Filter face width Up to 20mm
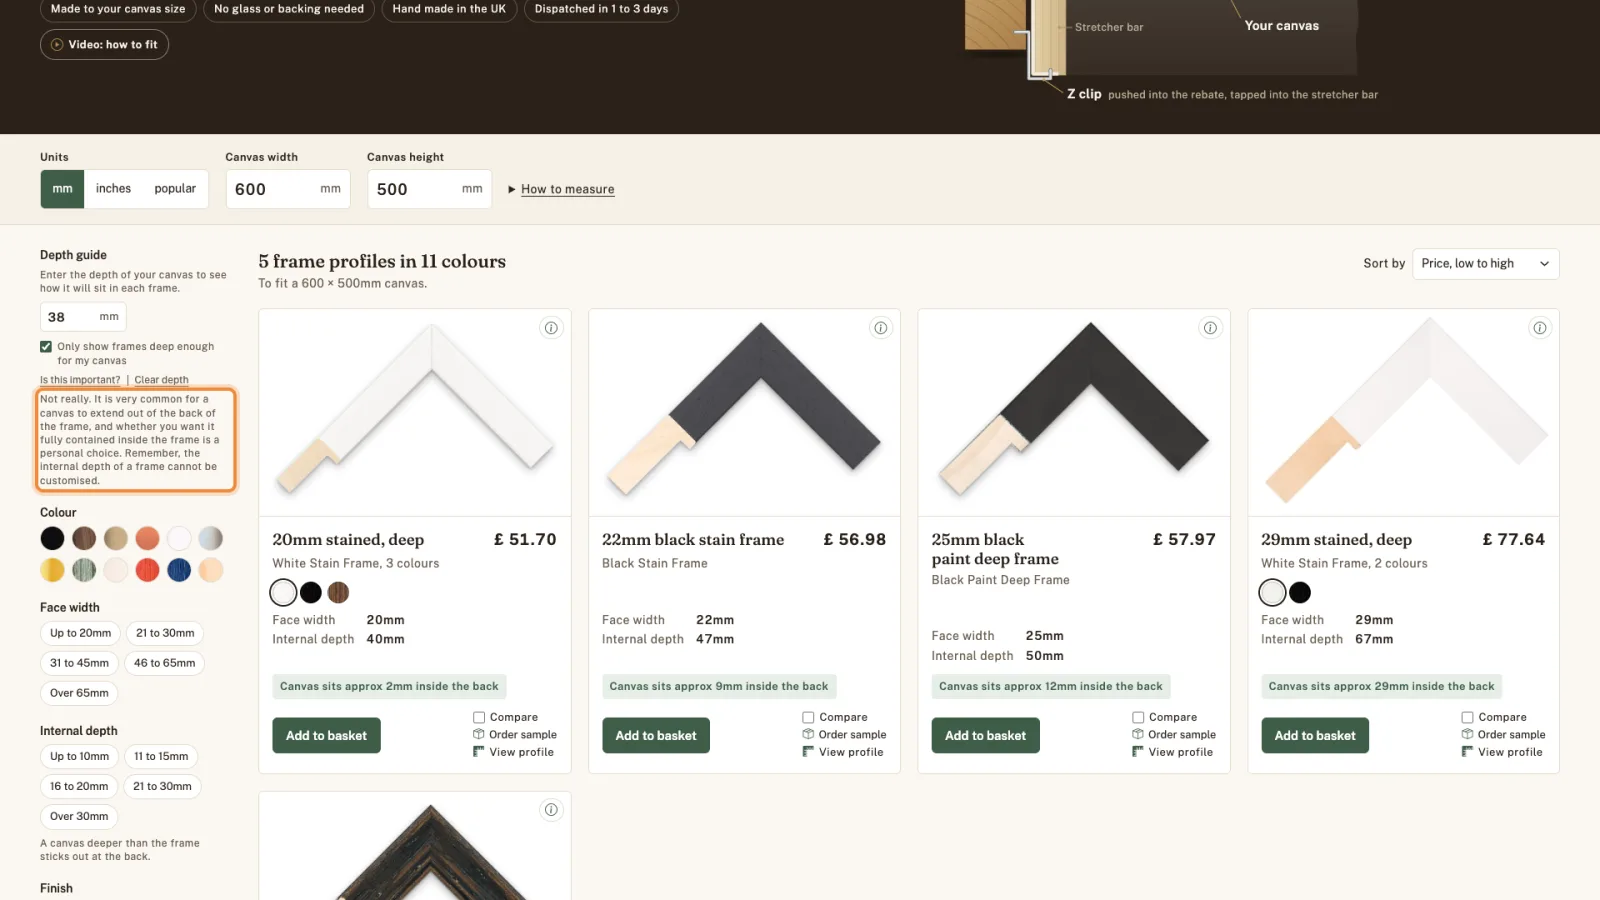Viewport: 1600px width, 900px height. [81, 633]
